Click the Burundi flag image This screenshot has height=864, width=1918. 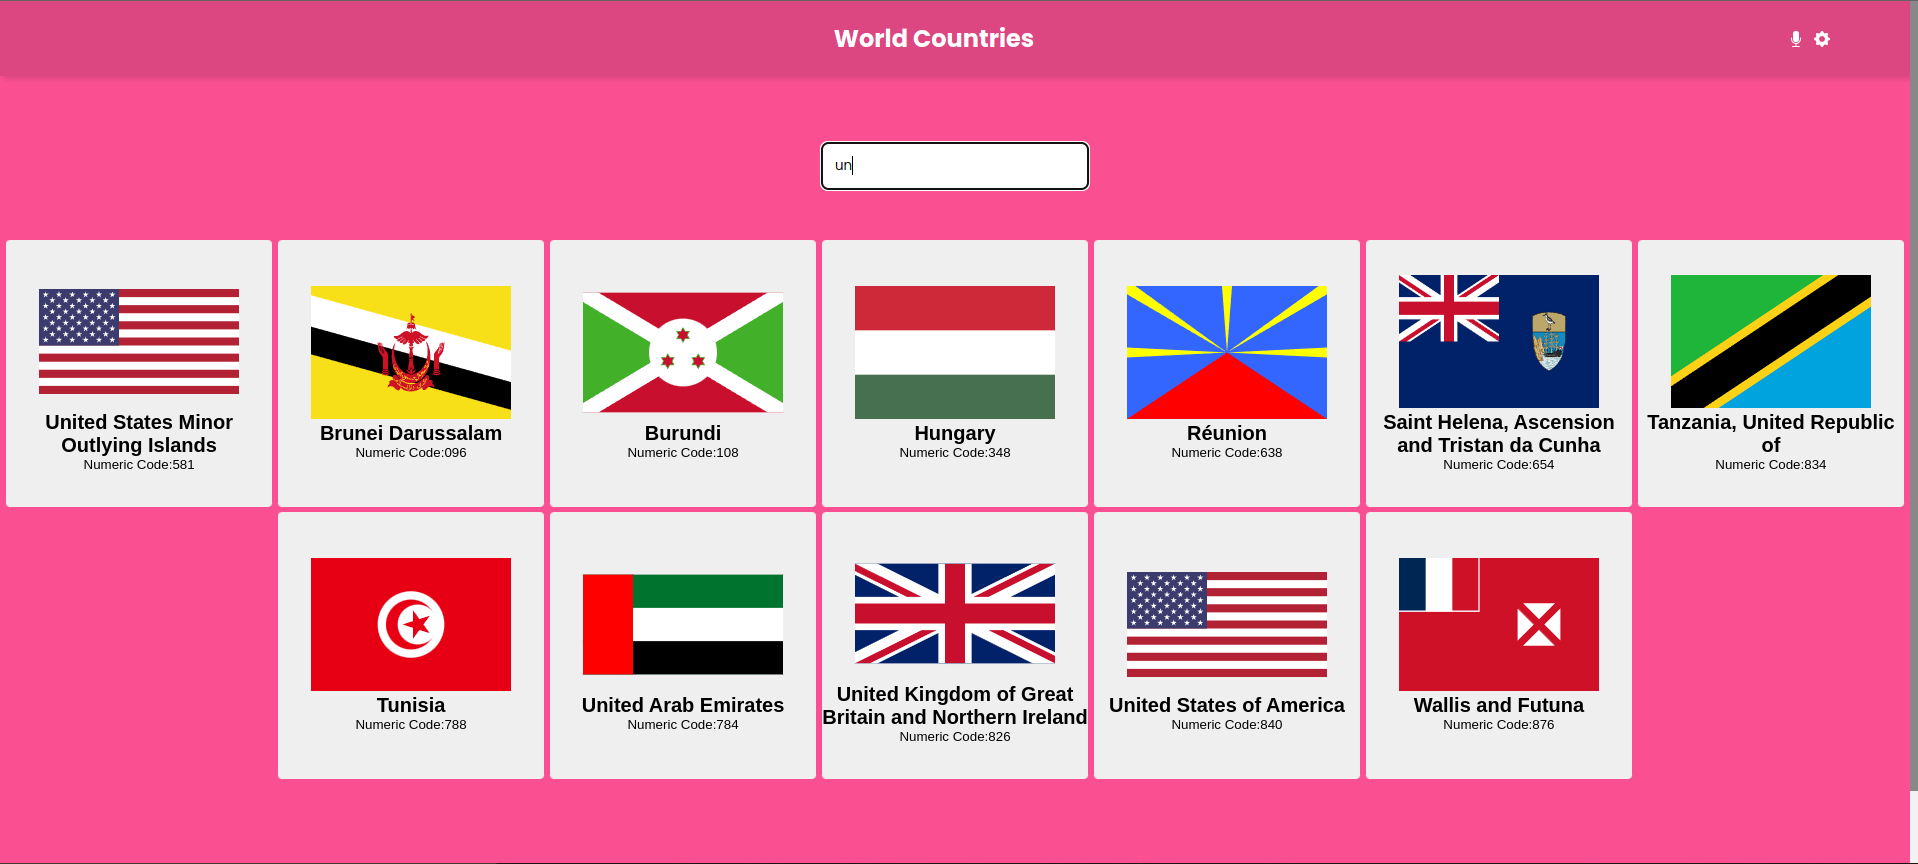[x=683, y=352]
